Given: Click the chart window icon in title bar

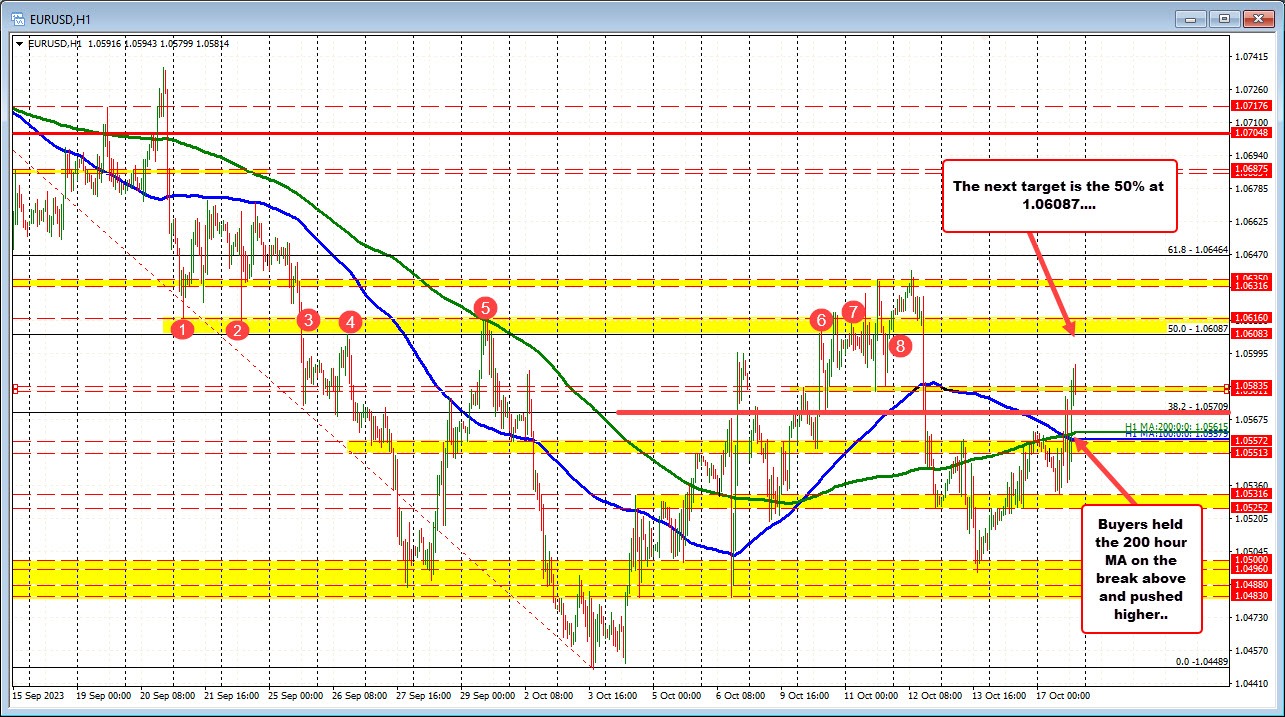Looking at the screenshot, I should click(x=17, y=17).
